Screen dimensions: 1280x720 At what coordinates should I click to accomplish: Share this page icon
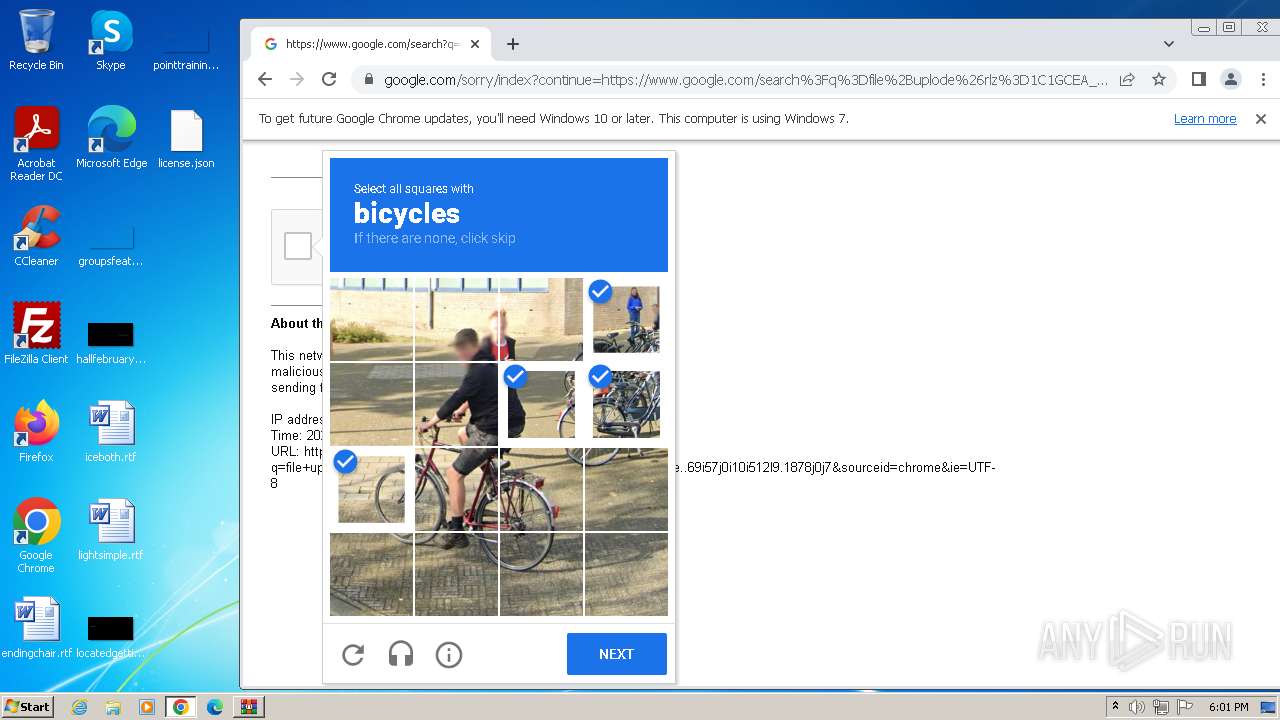coord(1127,79)
